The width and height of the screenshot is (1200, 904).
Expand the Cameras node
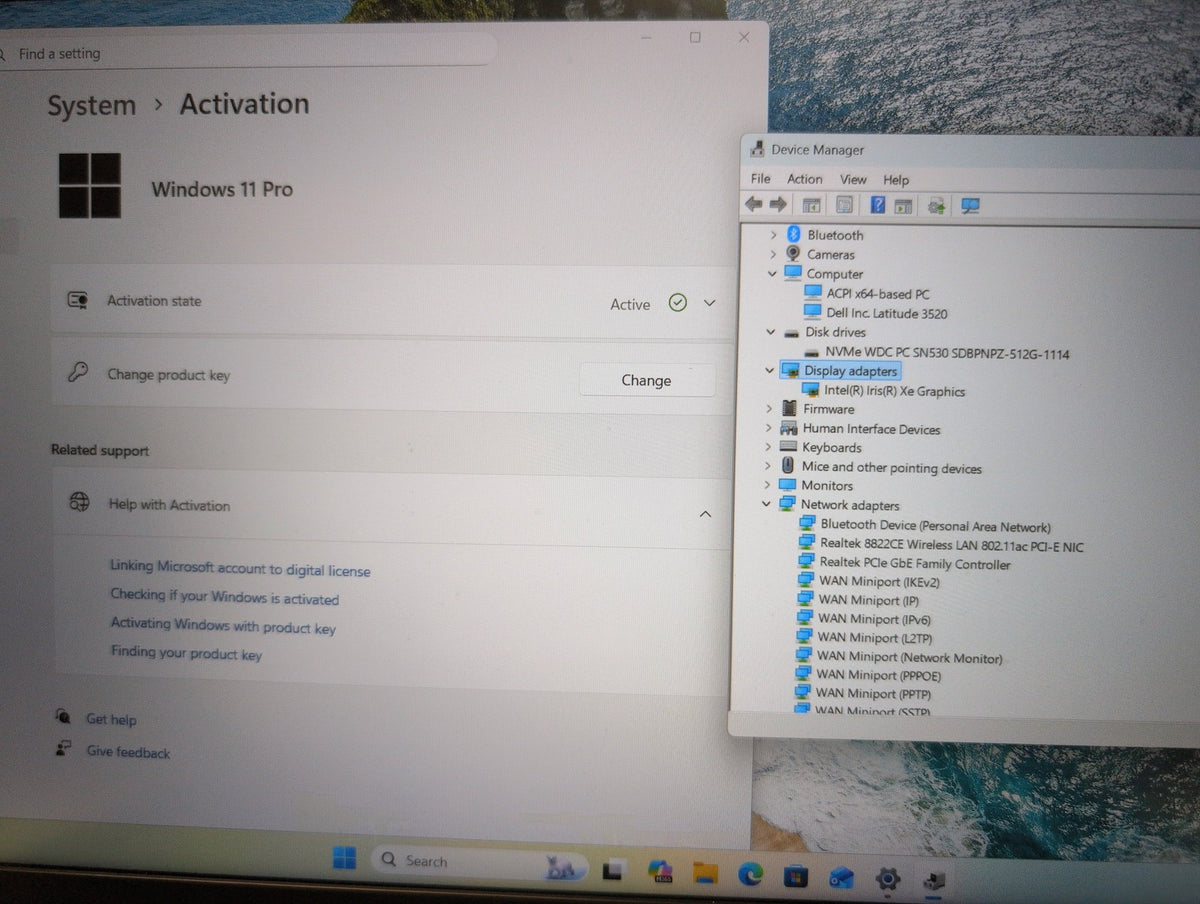point(772,255)
